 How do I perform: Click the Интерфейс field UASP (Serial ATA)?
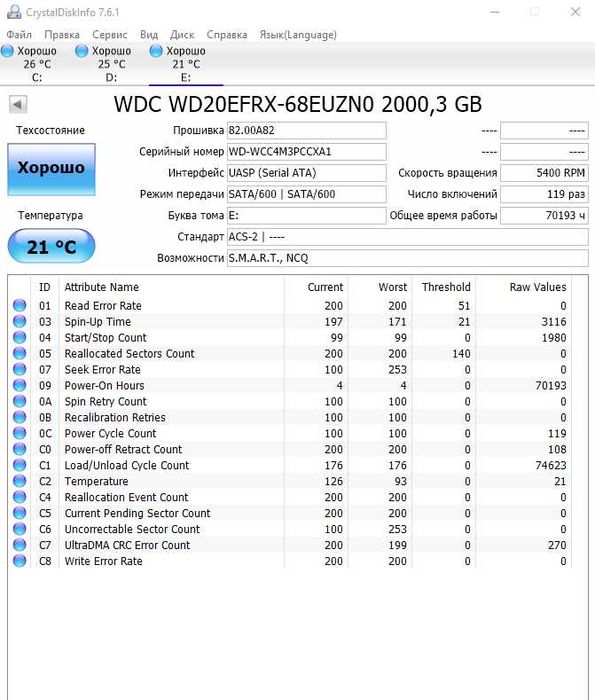pos(307,173)
